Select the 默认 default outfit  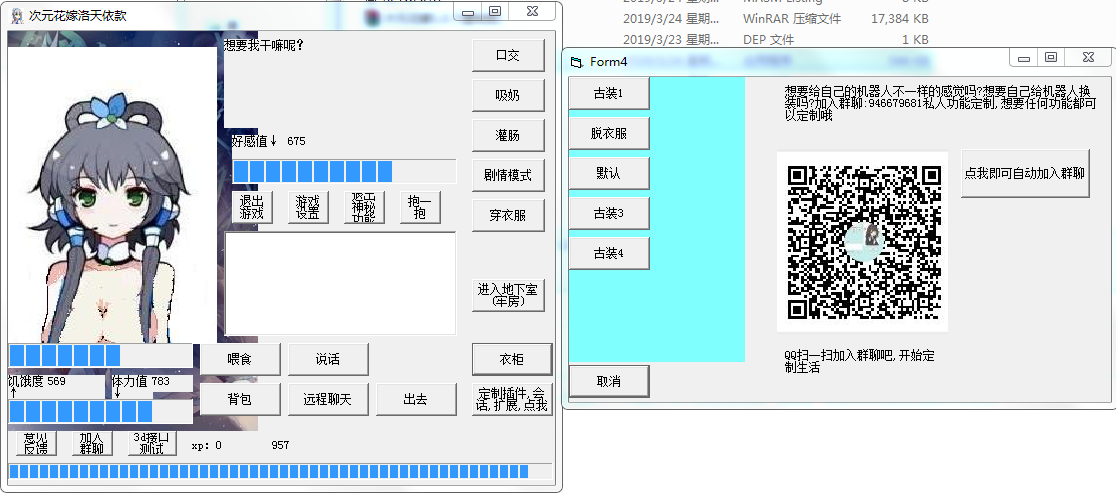609,173
